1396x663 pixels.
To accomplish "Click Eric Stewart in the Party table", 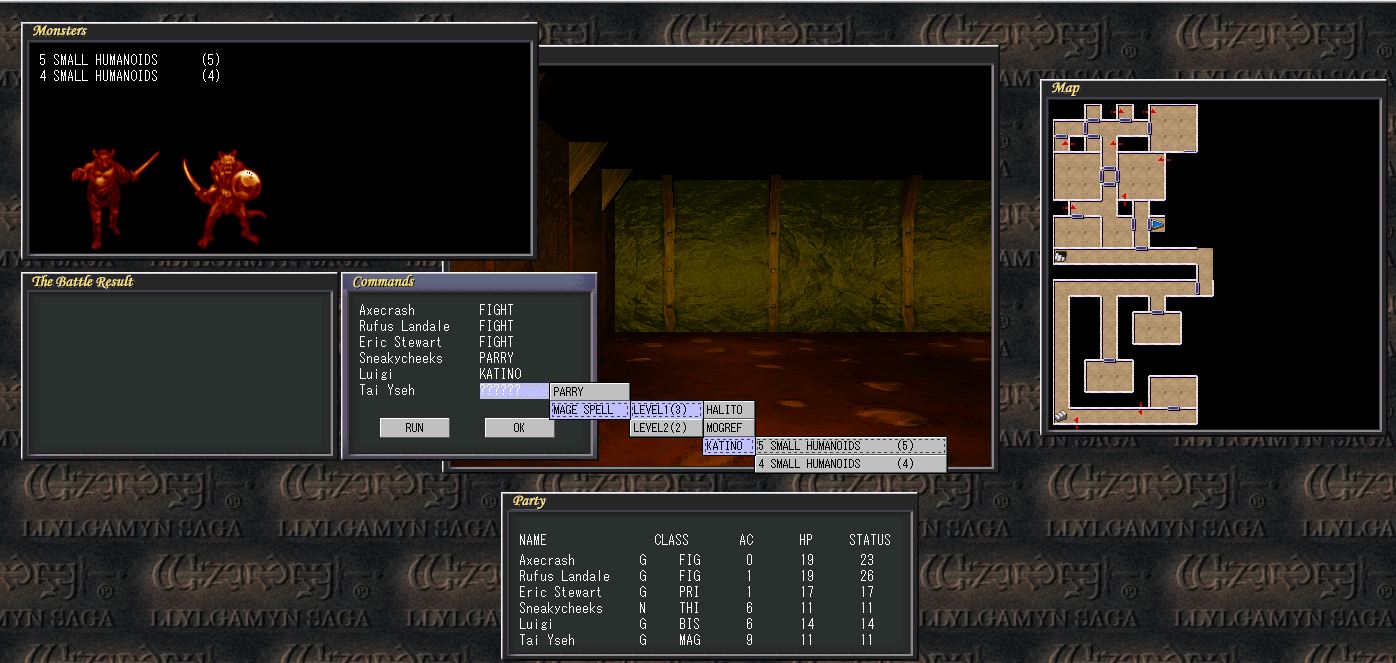I will click(x=560, y=592).
